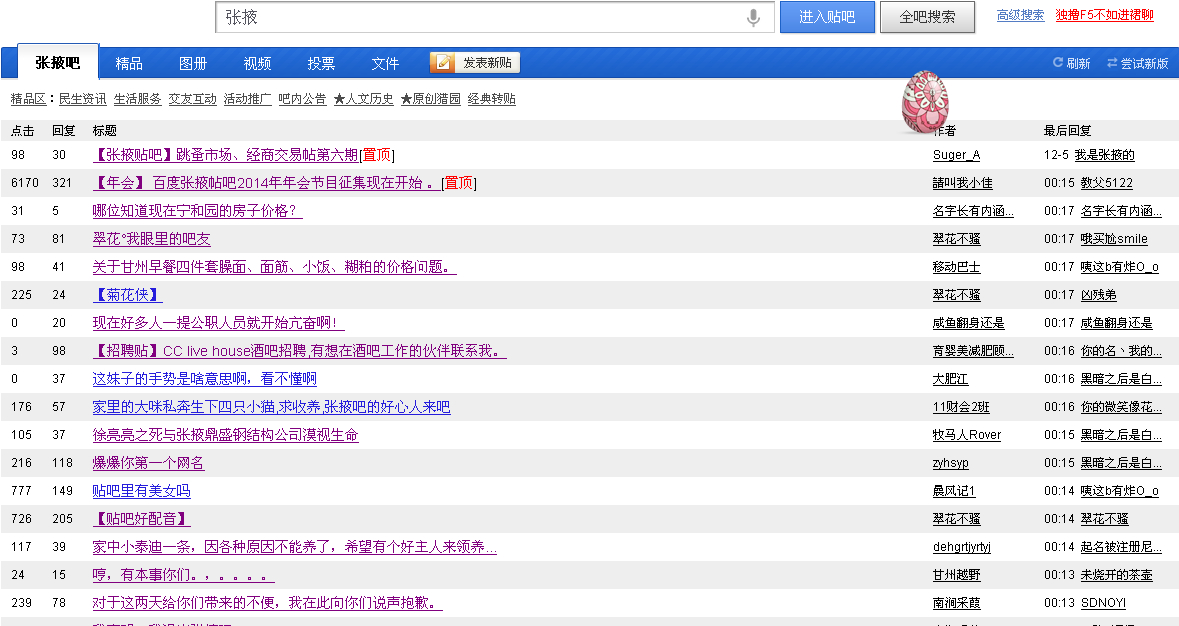Viewport: 1179px width, 626px height.
Task: Open author 晨风记1's profile
Action: click(x=953, y=491)
